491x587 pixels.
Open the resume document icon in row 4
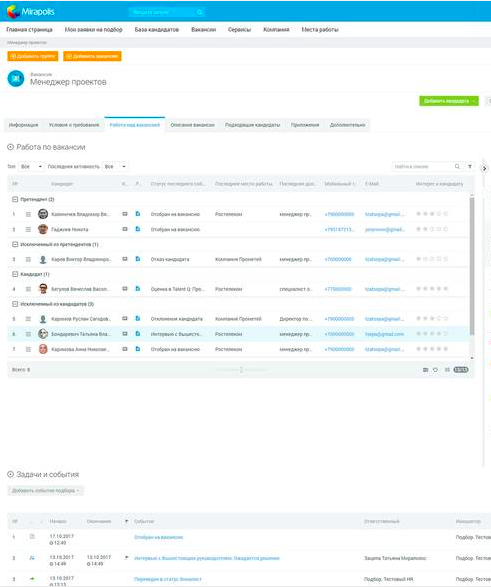138,289
